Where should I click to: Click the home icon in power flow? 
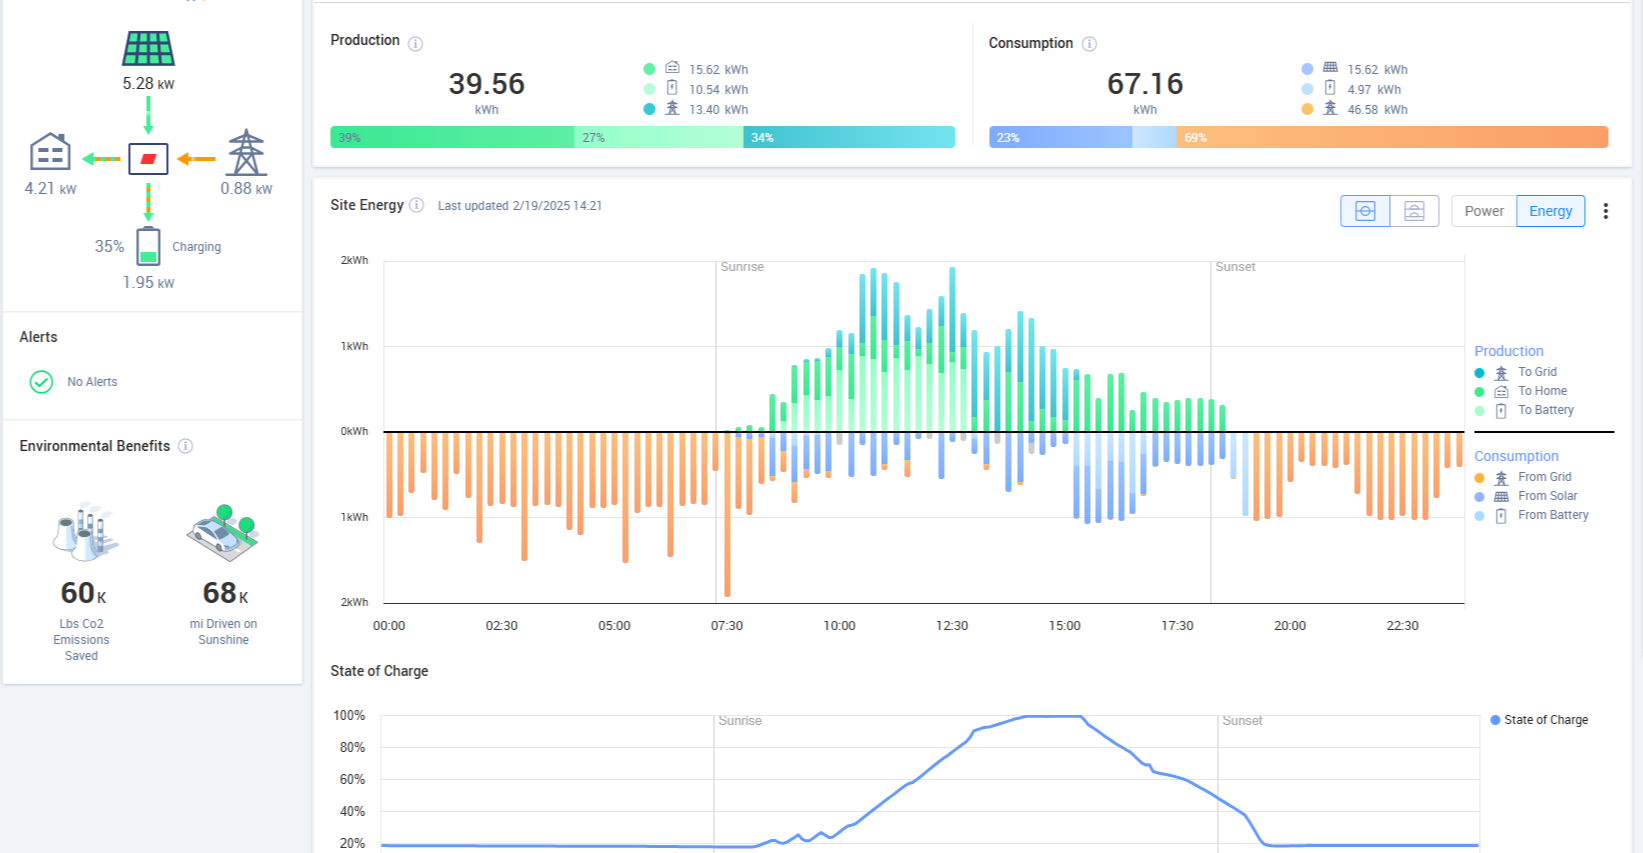(50, 152)
